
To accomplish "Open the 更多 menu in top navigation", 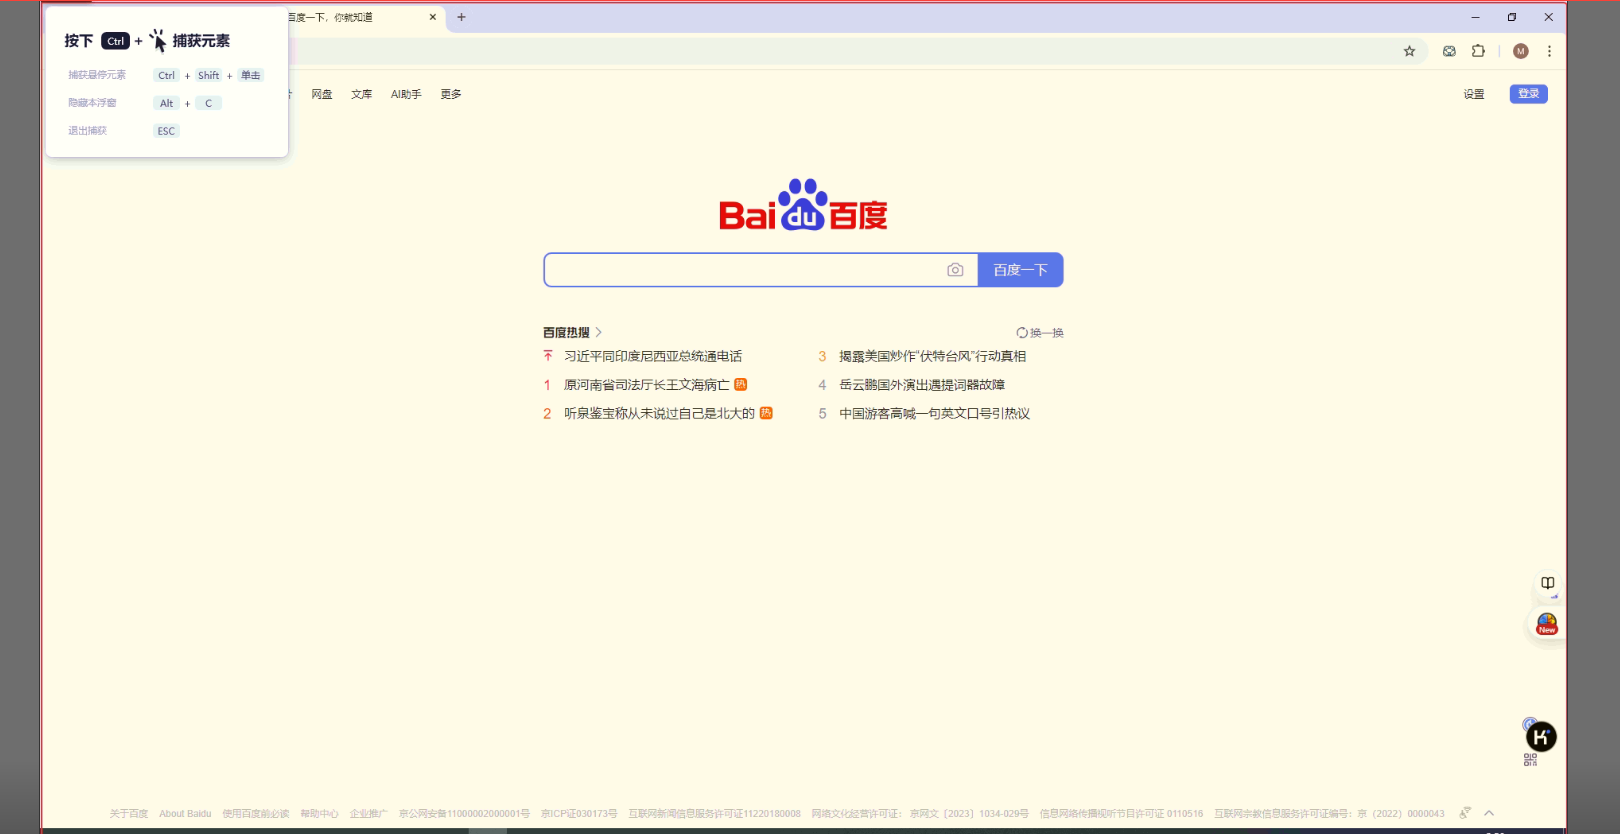I will [x=451, y=94].
